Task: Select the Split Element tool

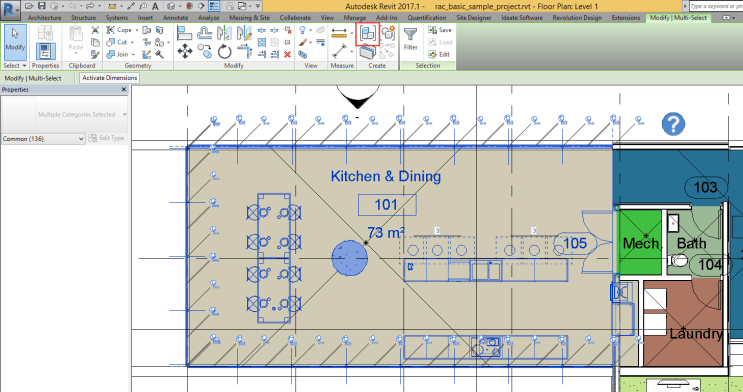Action: (x=262, y=30)
